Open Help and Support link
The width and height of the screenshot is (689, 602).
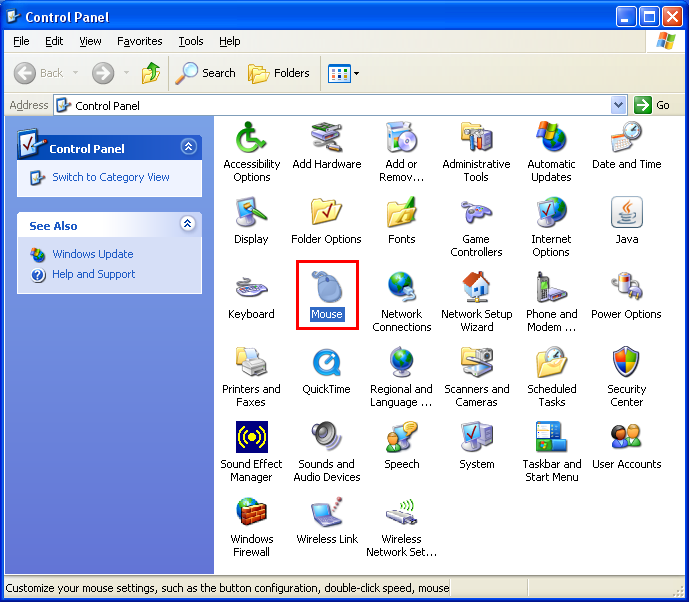(94, 274)
